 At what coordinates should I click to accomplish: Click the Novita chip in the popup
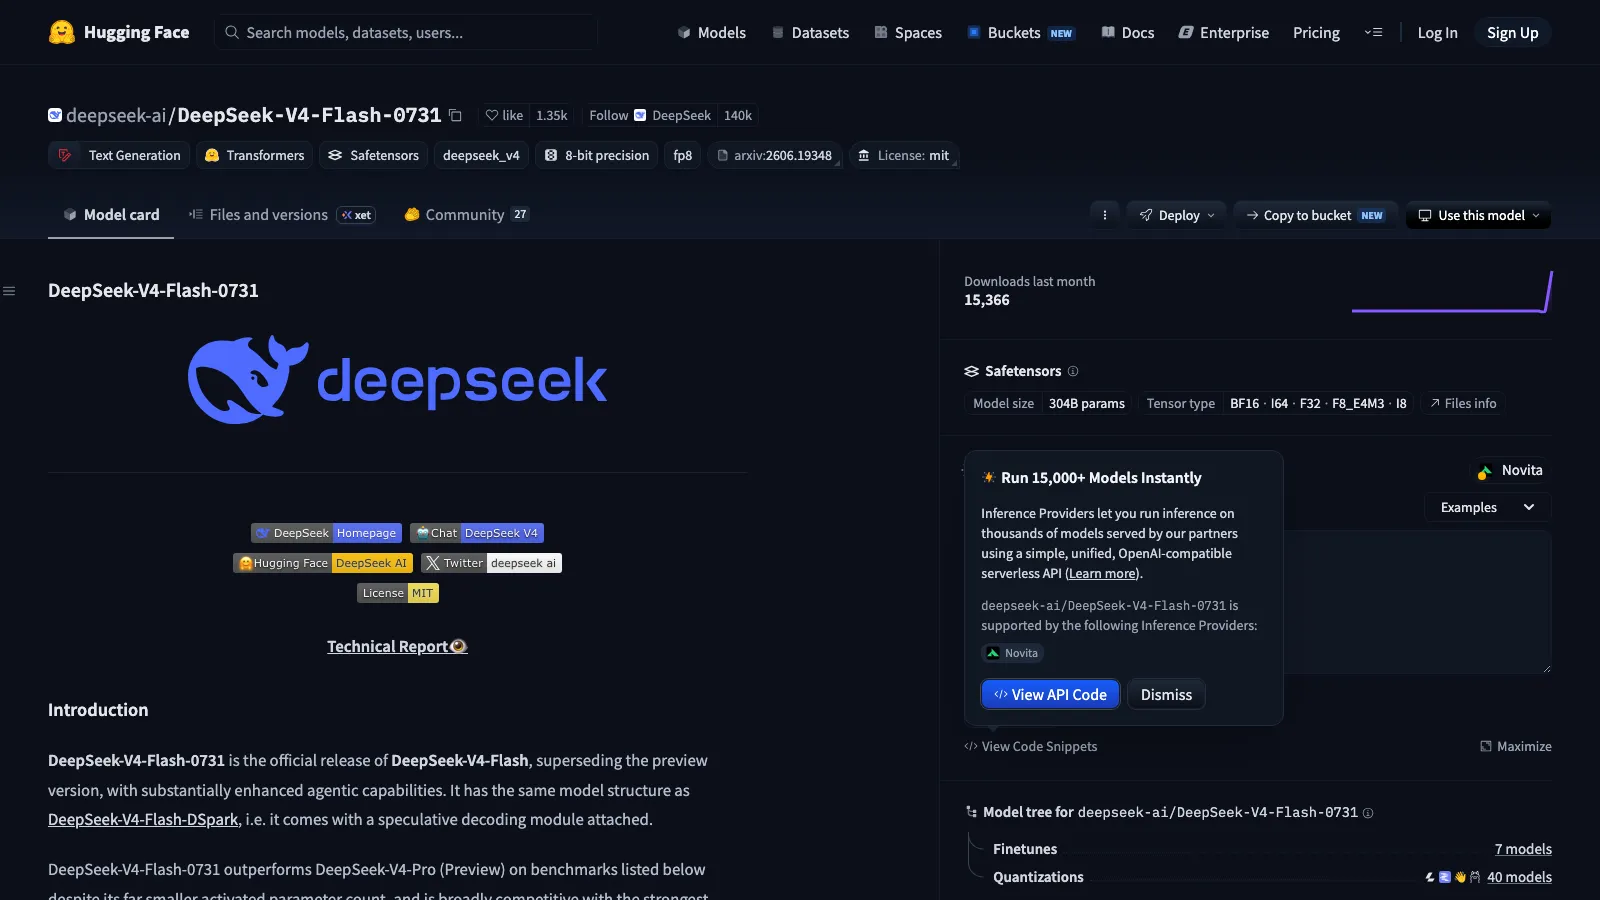1013,653
